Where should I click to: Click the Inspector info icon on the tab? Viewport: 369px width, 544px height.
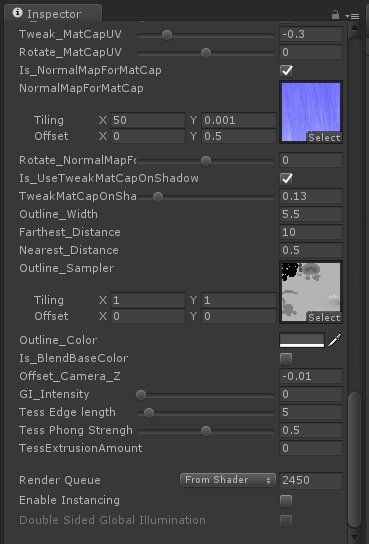tap(17, 13)
